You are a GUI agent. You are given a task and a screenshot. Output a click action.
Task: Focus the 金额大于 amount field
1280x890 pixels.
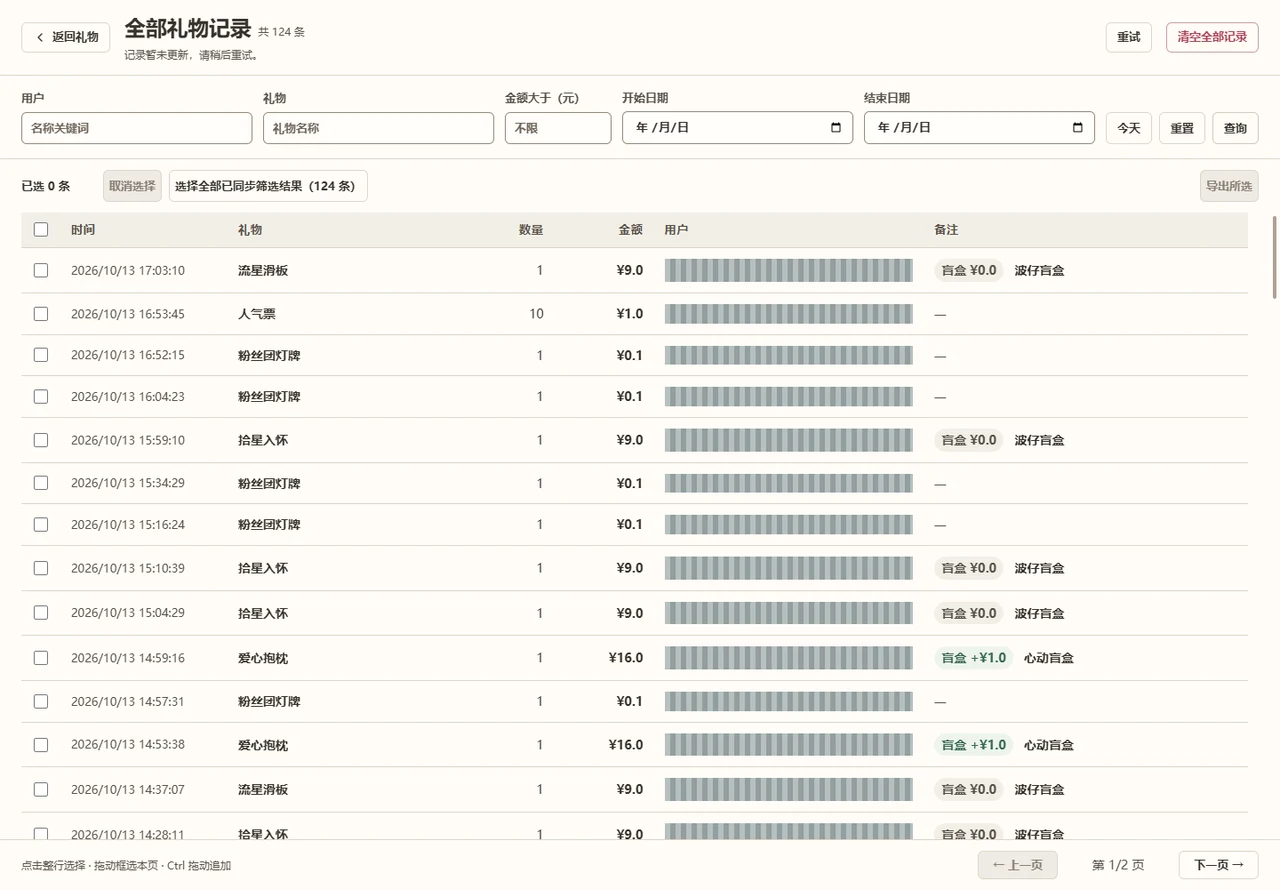pos(558,128)
